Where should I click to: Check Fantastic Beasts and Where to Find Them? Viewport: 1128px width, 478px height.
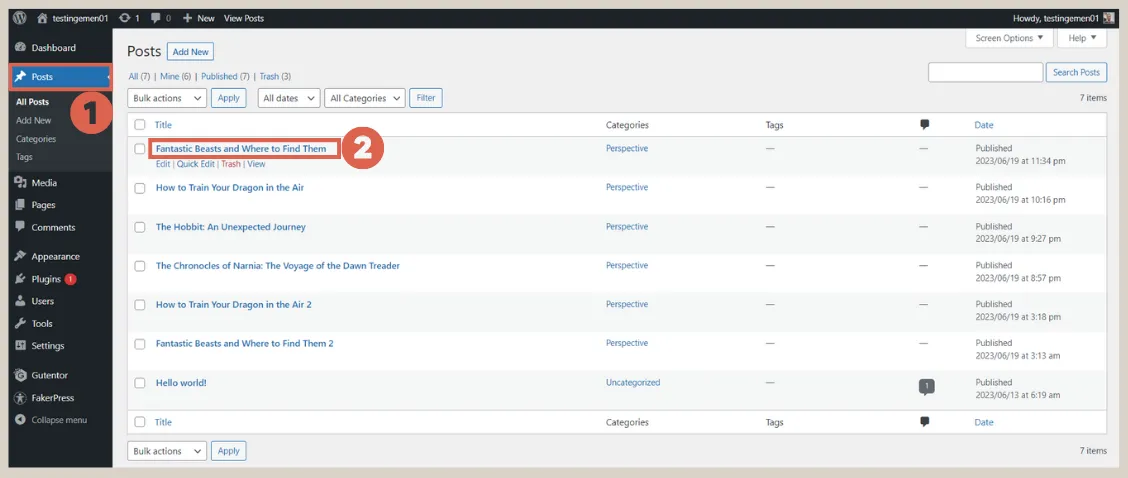pos(140,149)
